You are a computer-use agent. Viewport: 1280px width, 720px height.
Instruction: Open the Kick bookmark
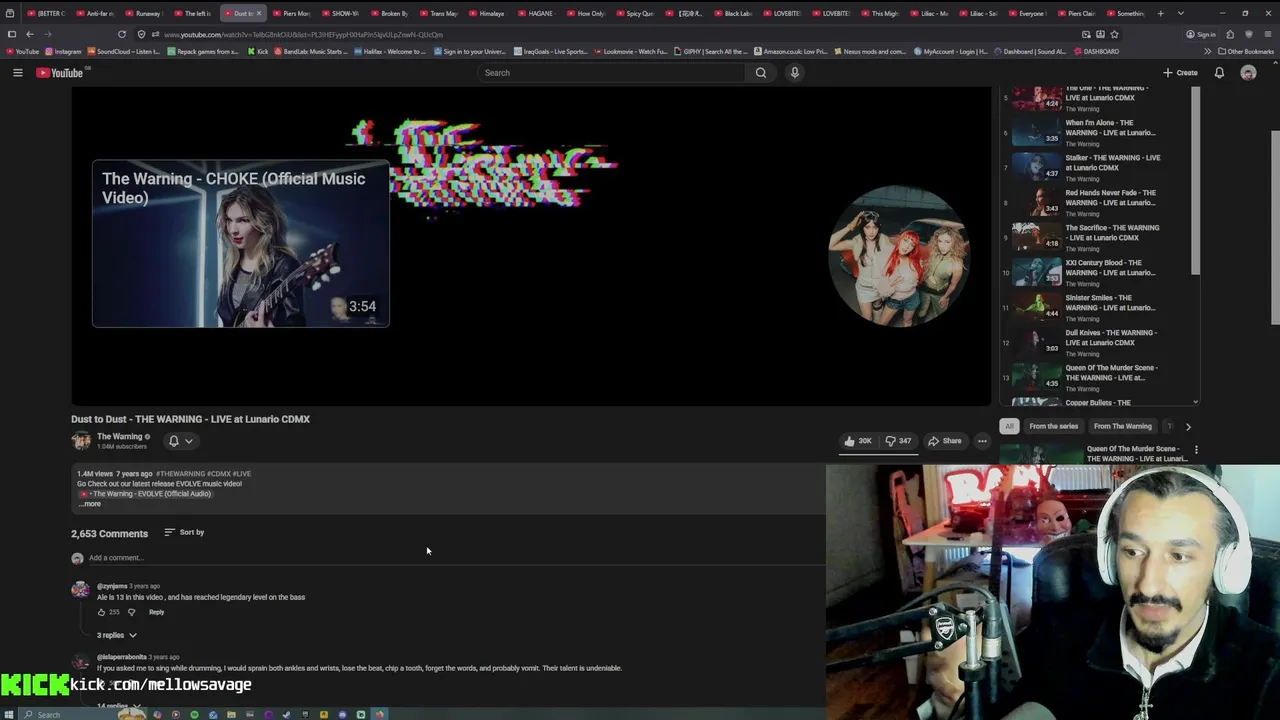pyautogui.click(x=258, y=51)
